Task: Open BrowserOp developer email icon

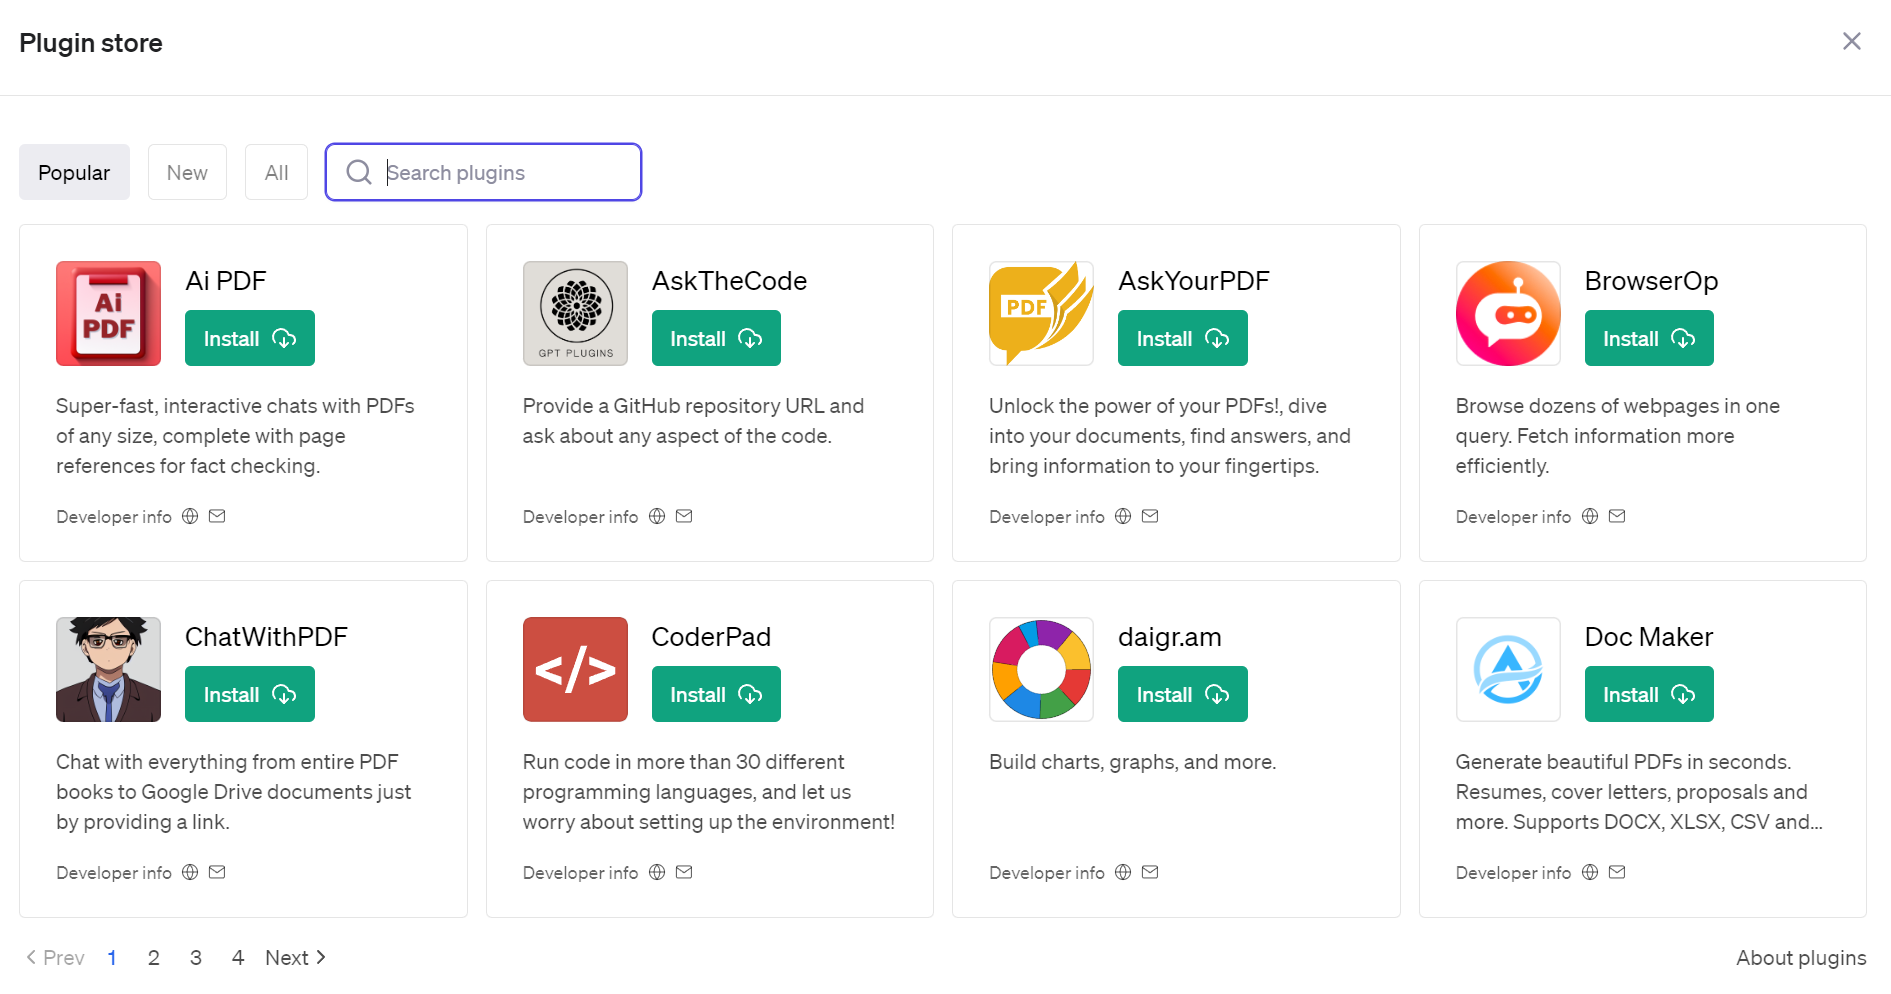Action: pyautogui.click(x=1617, y=516)
